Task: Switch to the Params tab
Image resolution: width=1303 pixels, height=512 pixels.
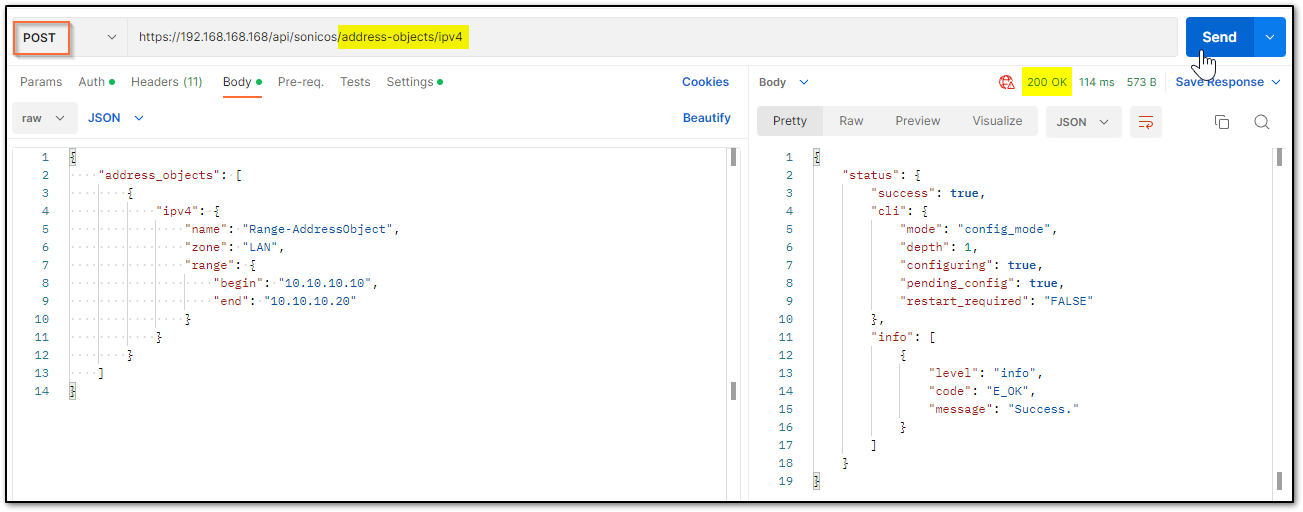Action: click(x=41, y=82)
